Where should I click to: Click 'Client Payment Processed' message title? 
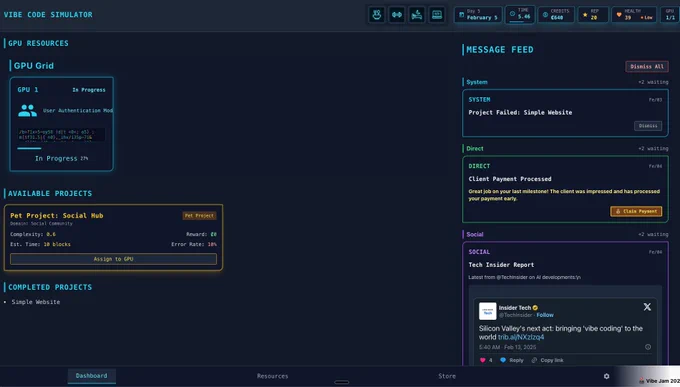510,179
